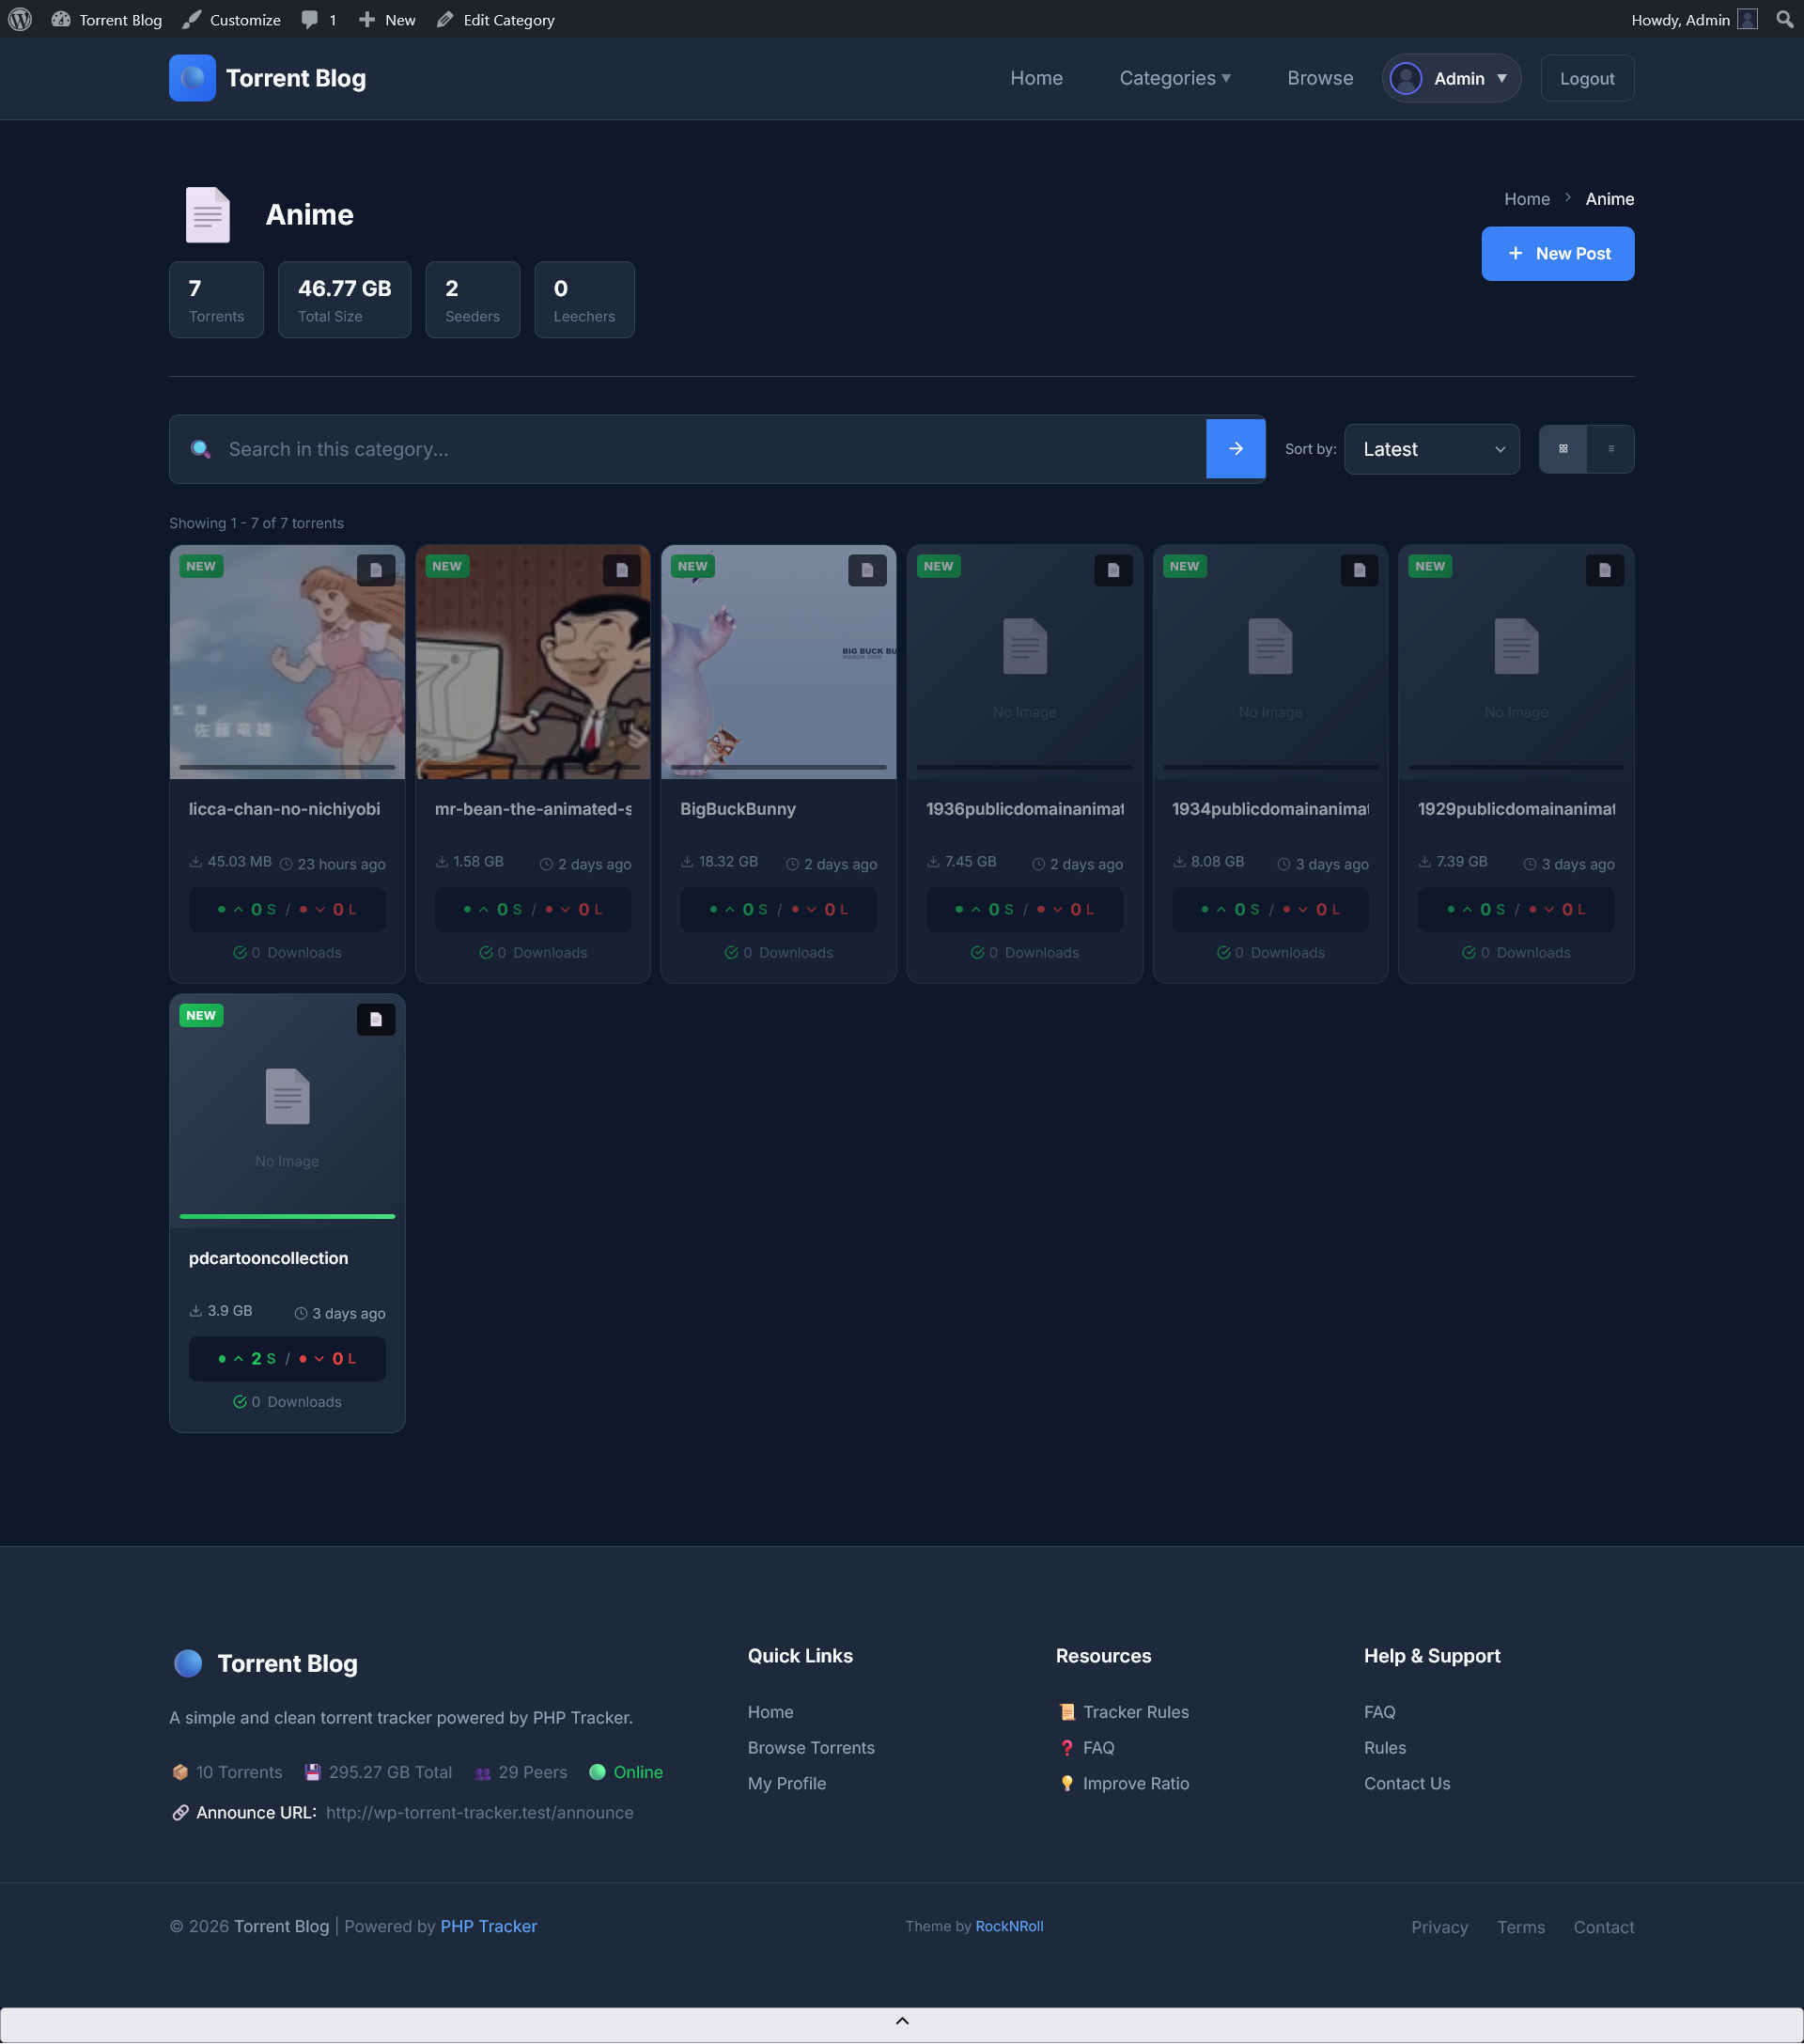Click the WordPress logo in admin bar
1804x2044 pixels.
[20, 19]
